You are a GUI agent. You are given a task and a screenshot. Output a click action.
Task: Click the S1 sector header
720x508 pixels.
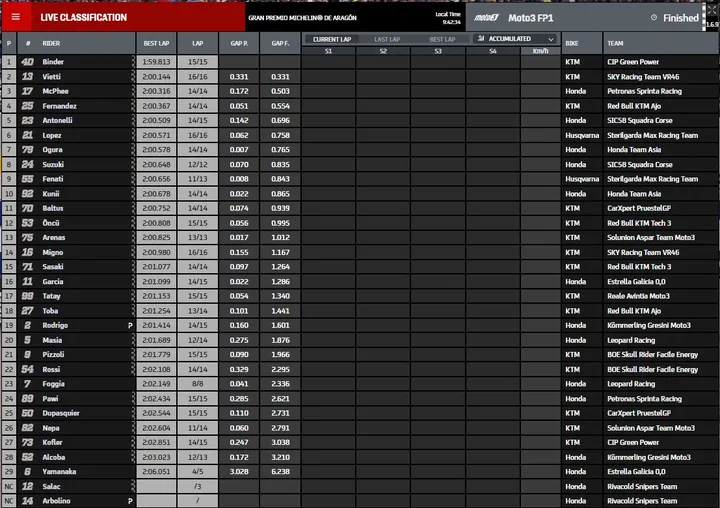click(x=328, y=51)
